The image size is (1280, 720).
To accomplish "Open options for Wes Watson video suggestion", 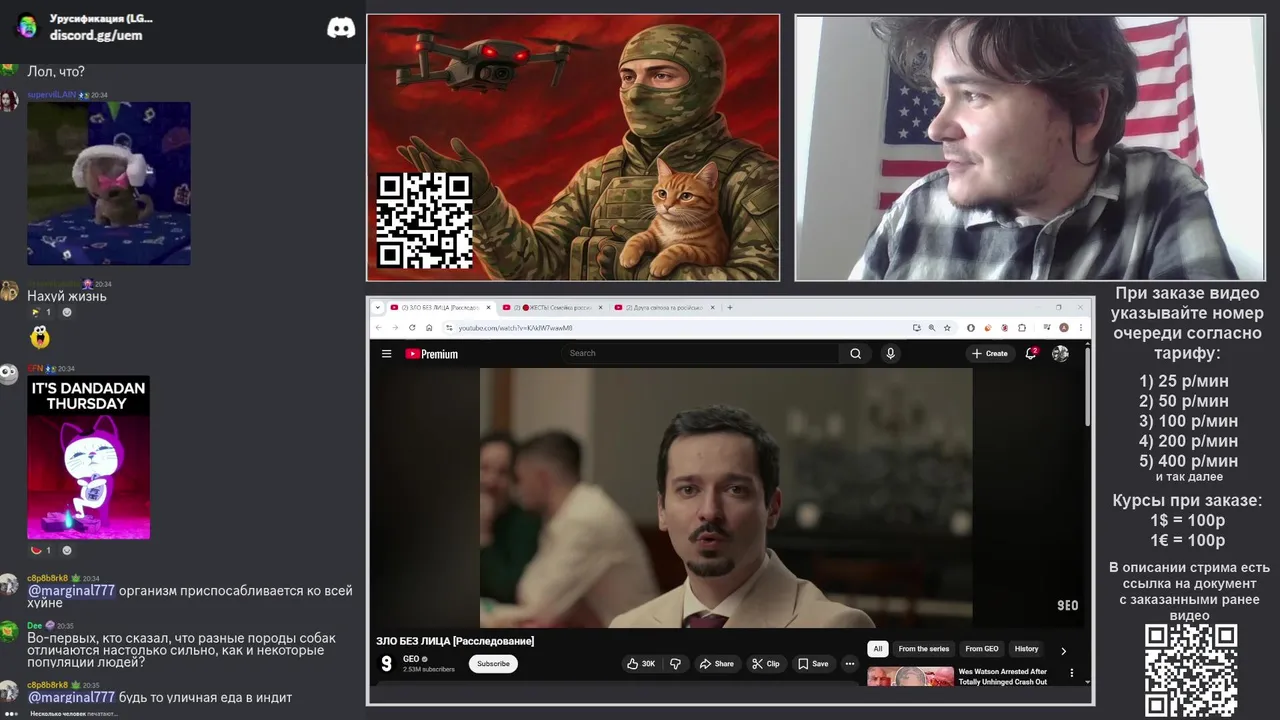I will tap(1072, 673).
